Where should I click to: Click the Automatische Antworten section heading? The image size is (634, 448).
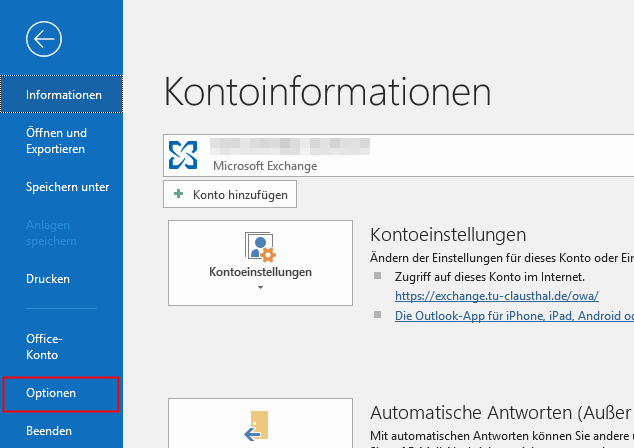pos(500,412)
